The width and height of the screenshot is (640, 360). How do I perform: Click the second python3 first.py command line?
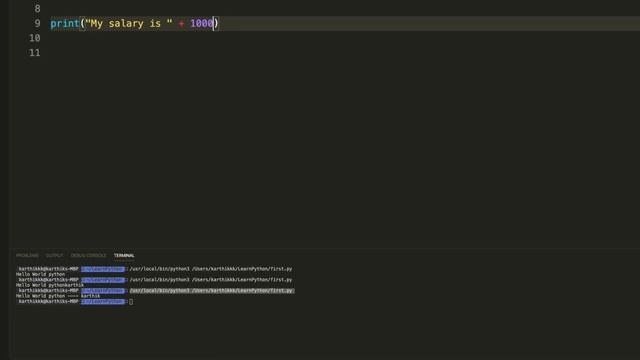[211, 280]
